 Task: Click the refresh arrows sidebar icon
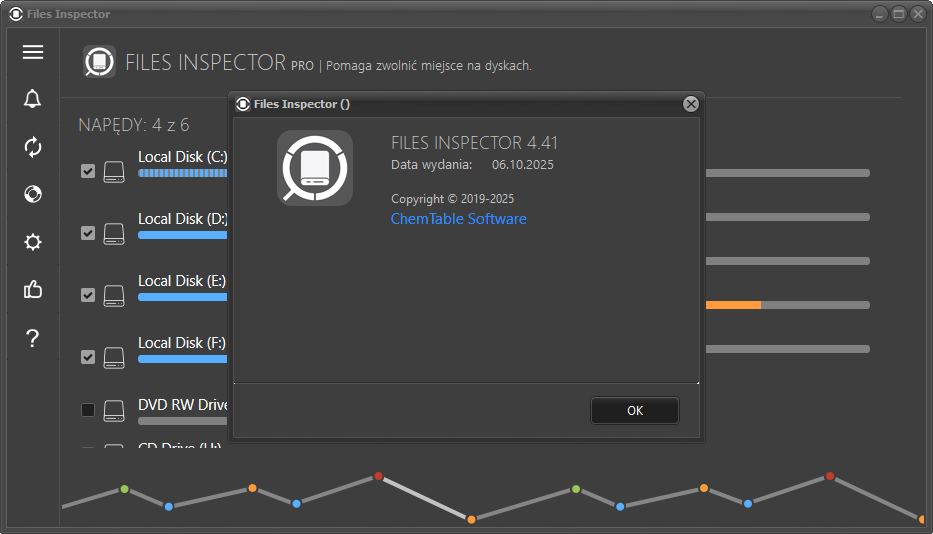tap(33, 146)
